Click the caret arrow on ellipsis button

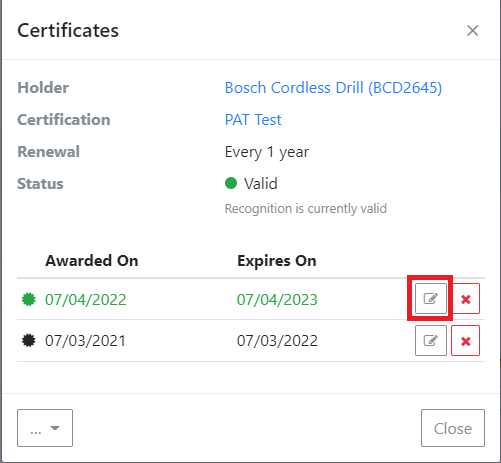coord(55,428)
